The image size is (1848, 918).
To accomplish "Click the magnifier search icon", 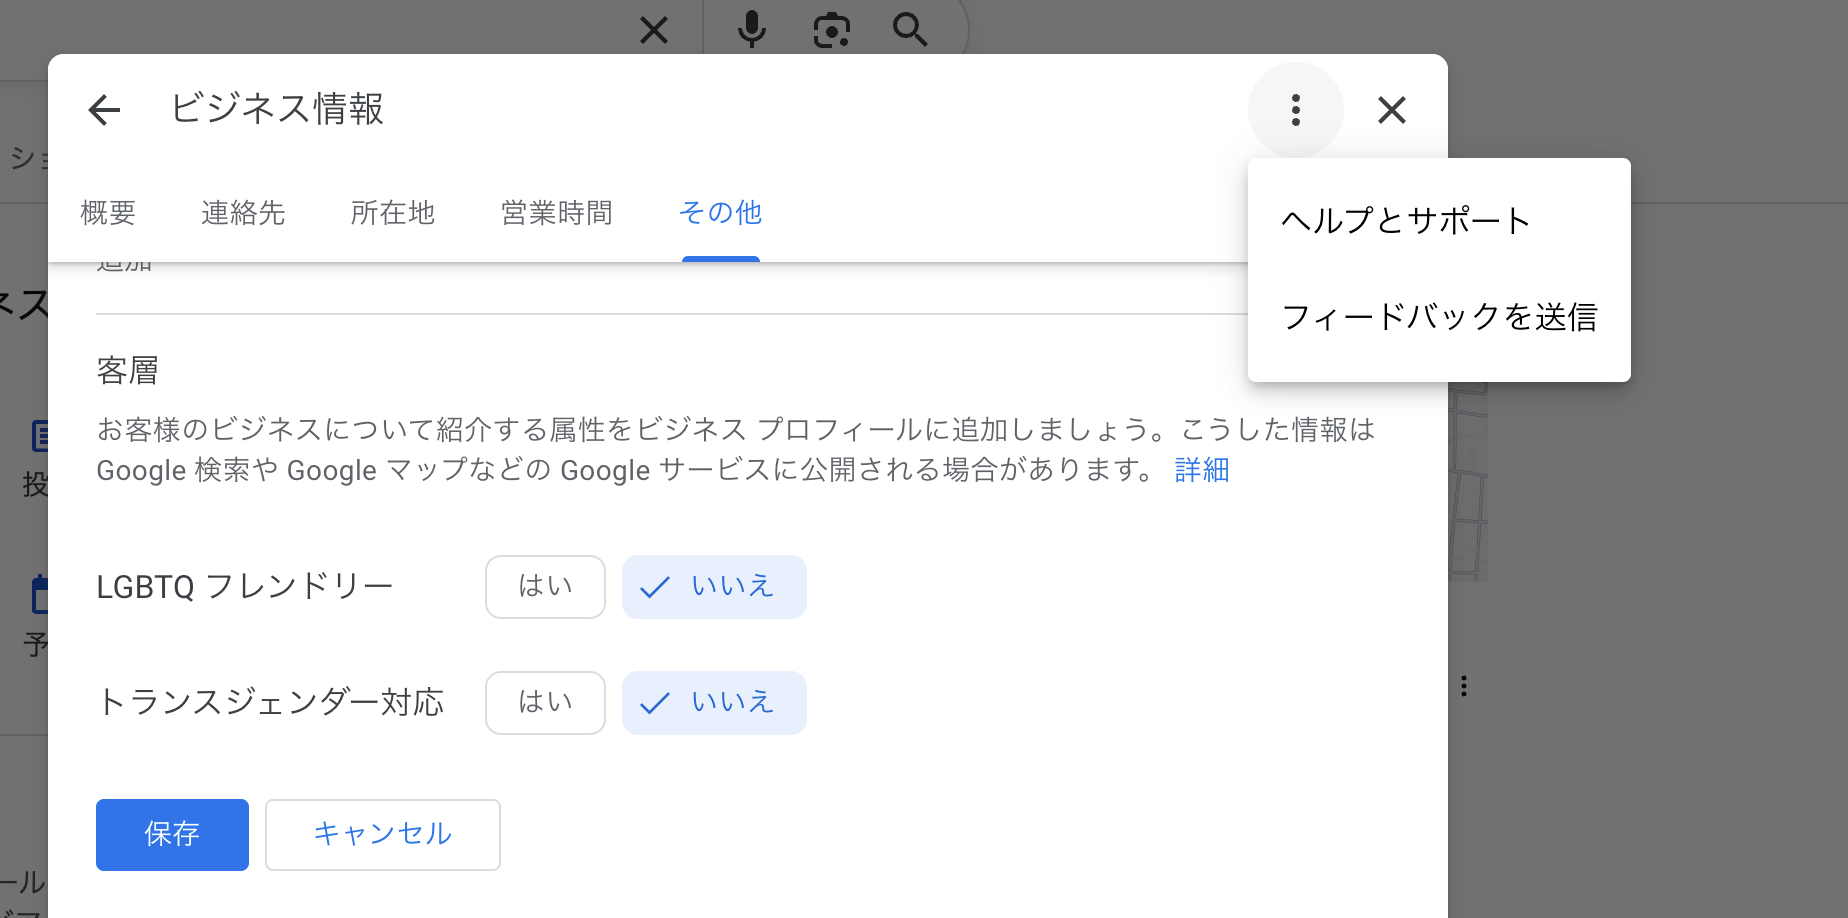I will [x=910, y=30].
